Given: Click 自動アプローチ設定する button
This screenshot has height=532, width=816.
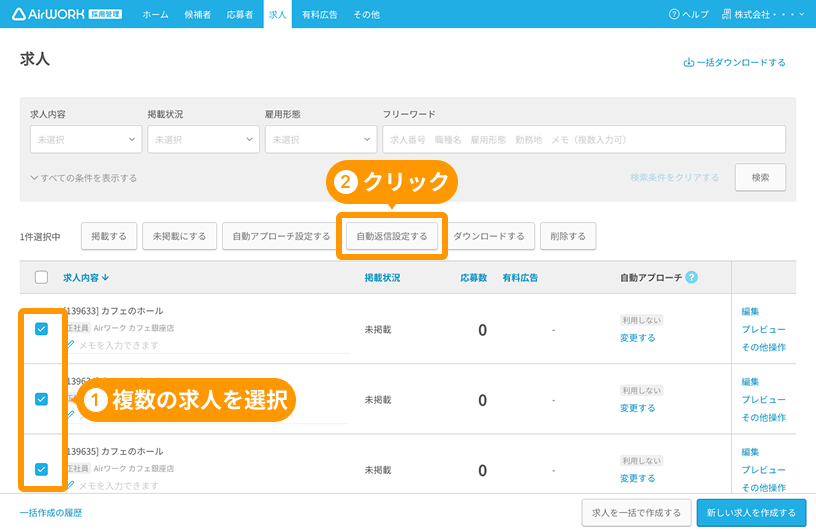Looking at the screenshot, I should 281,236.
